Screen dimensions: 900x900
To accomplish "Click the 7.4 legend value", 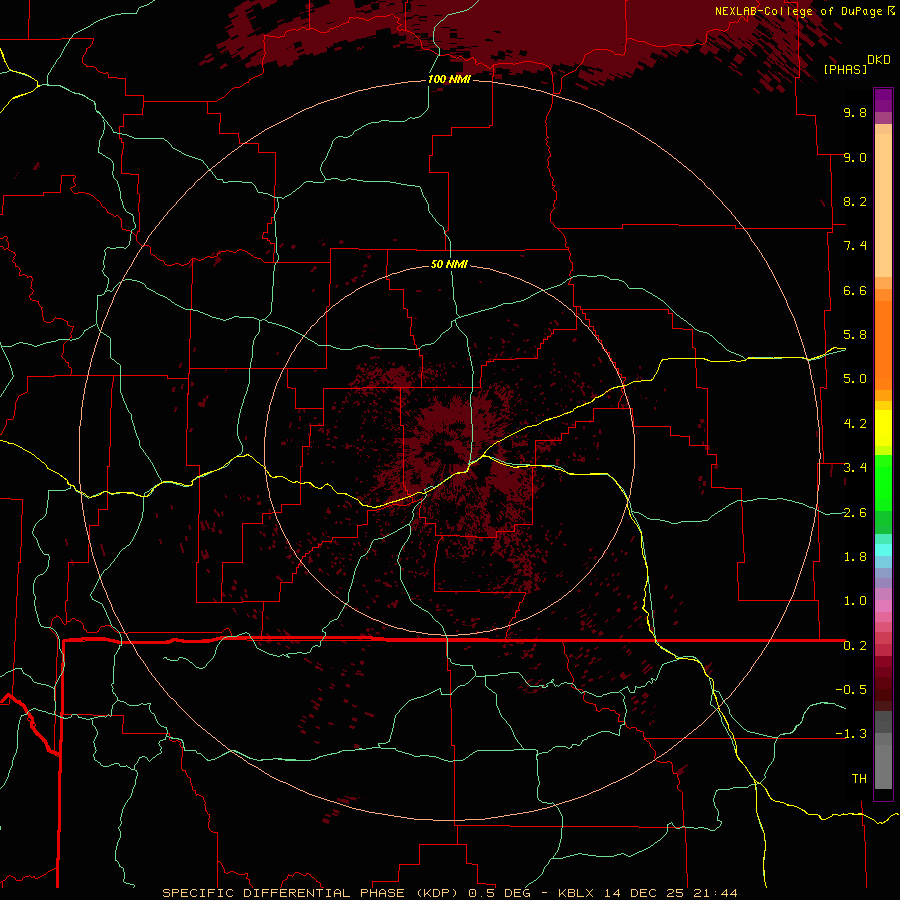I will point(855,246).
